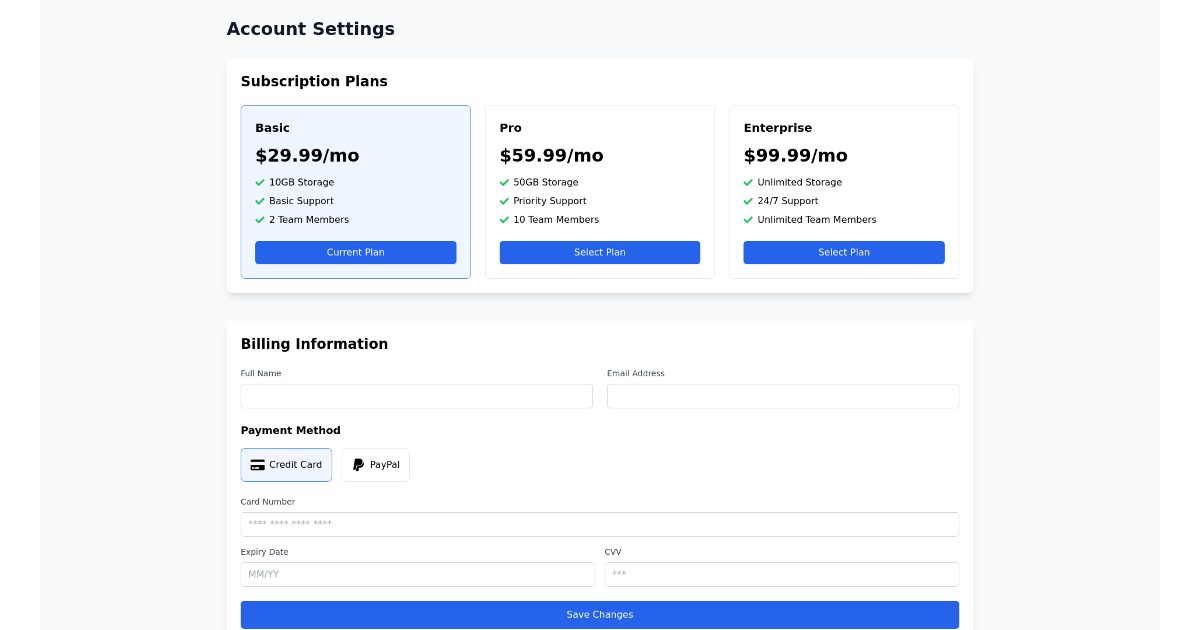Focus the Card Number field
This screenshot has width=1200, height=630.
coord(600,523)
